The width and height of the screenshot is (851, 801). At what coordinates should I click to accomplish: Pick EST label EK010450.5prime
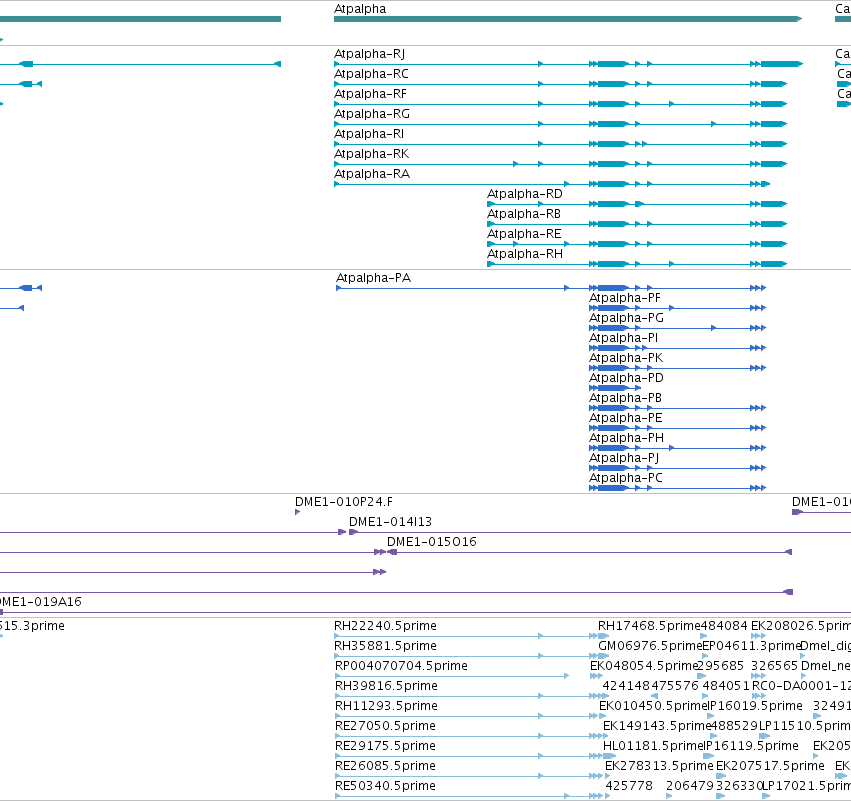tap(653, 707)
